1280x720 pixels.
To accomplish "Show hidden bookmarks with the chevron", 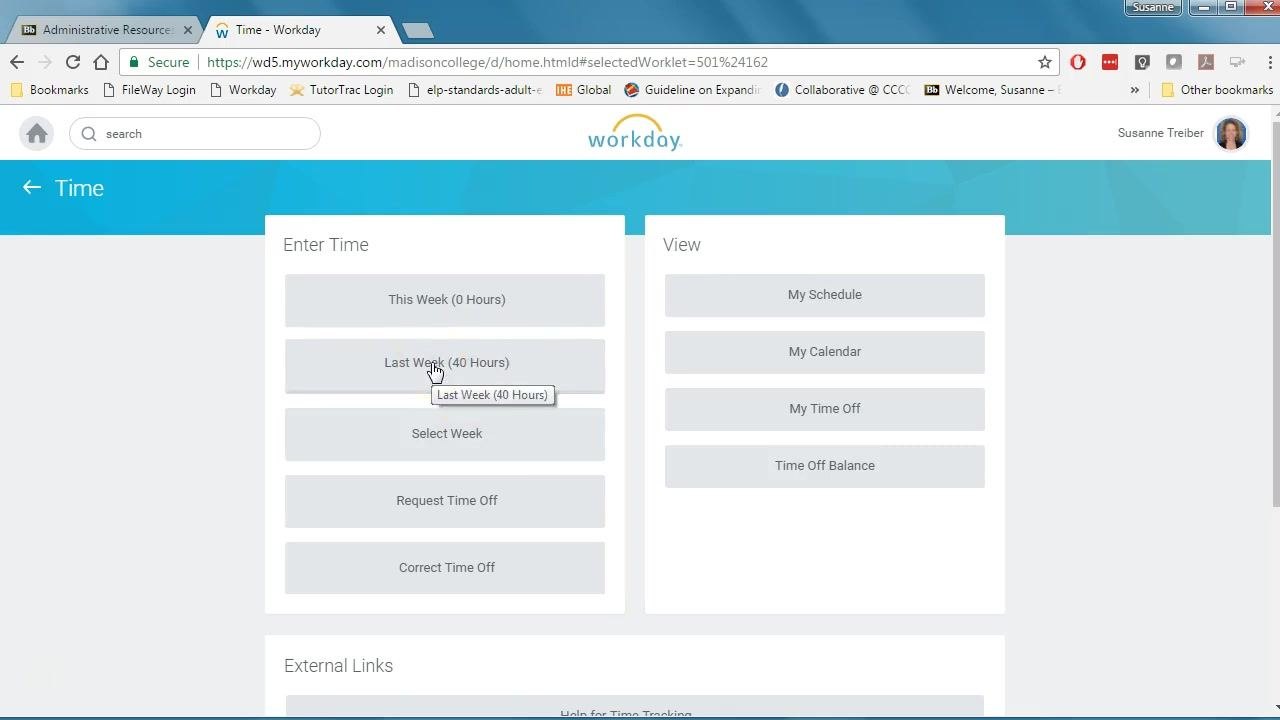I will 1134,90.
